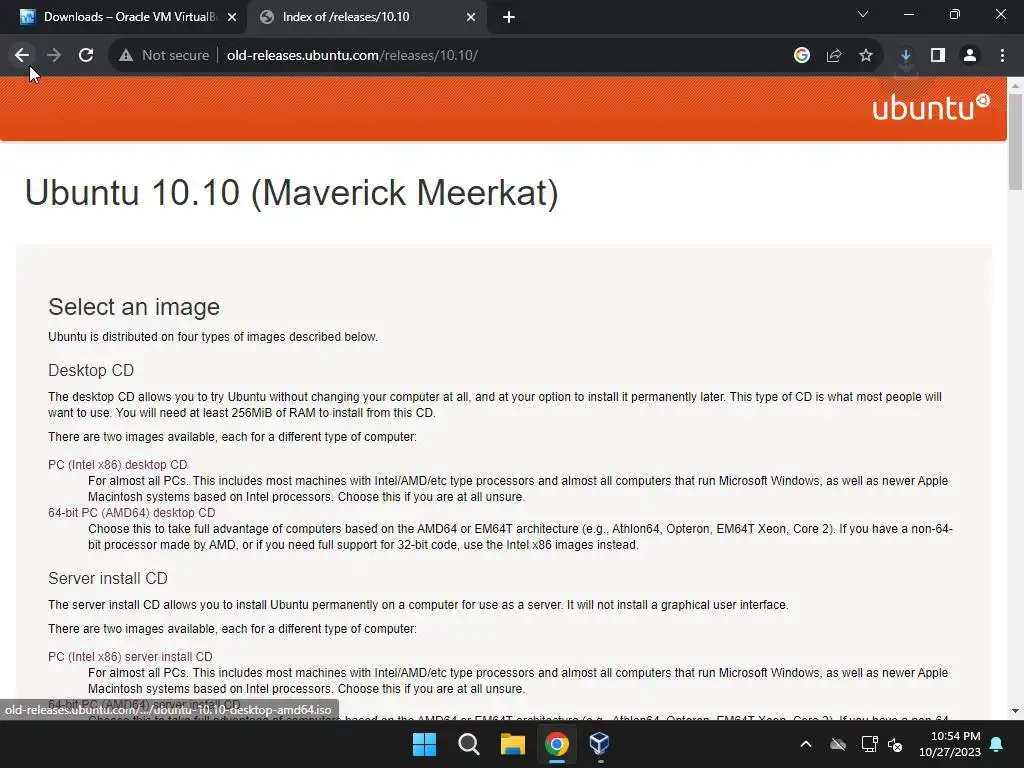Click the Server install CD subheading

[108, 578]
